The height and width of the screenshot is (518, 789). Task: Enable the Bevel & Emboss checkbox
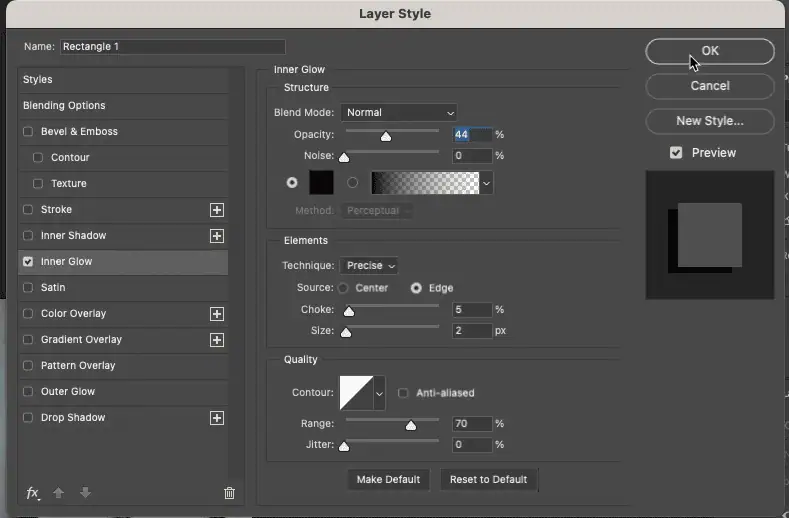28,132
